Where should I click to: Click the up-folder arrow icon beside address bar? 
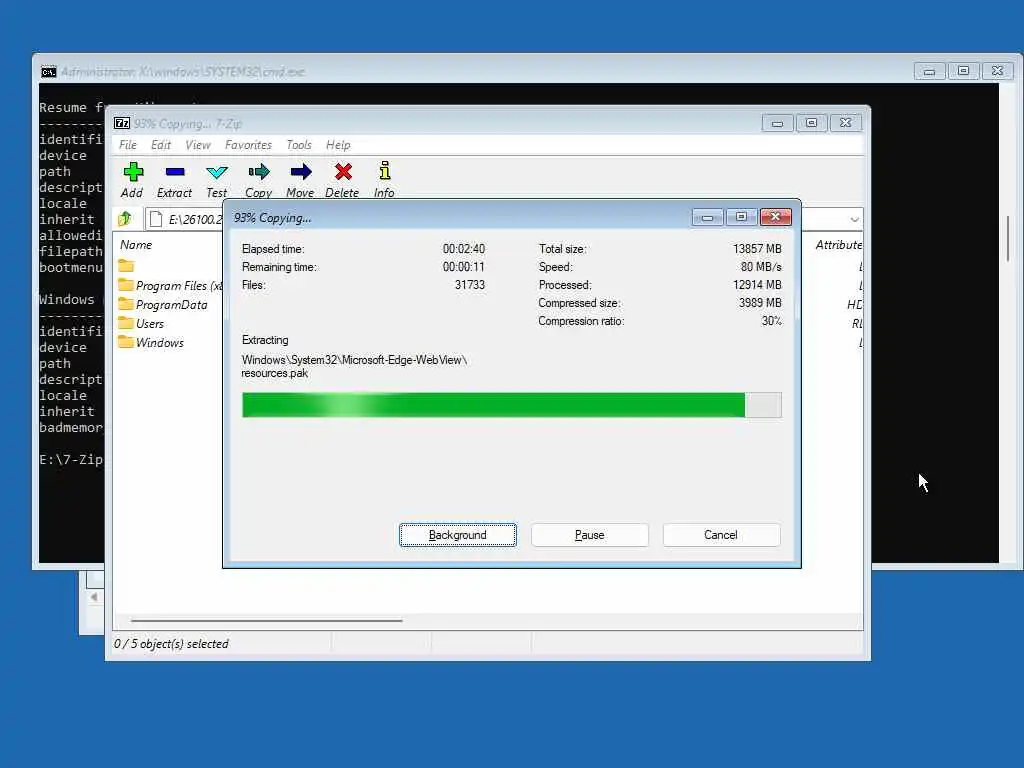(125, 219)
